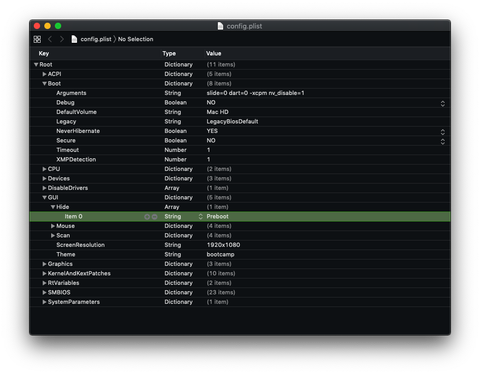Open the type popup for Item 0
Viewport: 480px width, 374px height.
tap(200, 217)
